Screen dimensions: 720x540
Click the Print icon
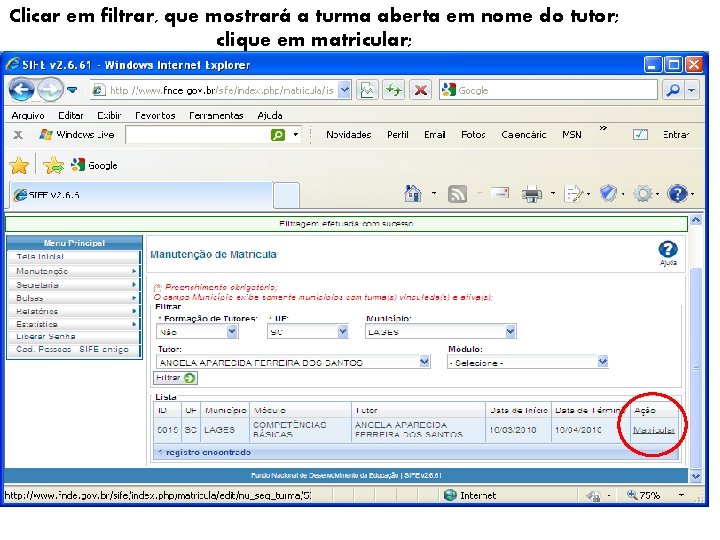[532, 194]
